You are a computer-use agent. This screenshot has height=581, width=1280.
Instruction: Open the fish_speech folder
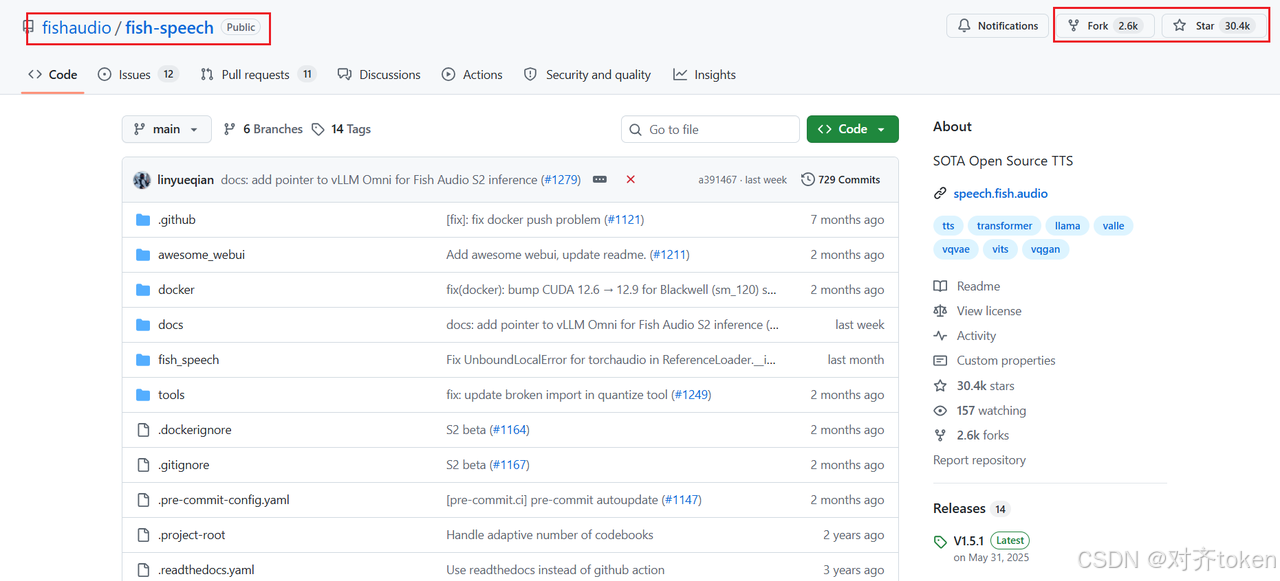point(188,360)
